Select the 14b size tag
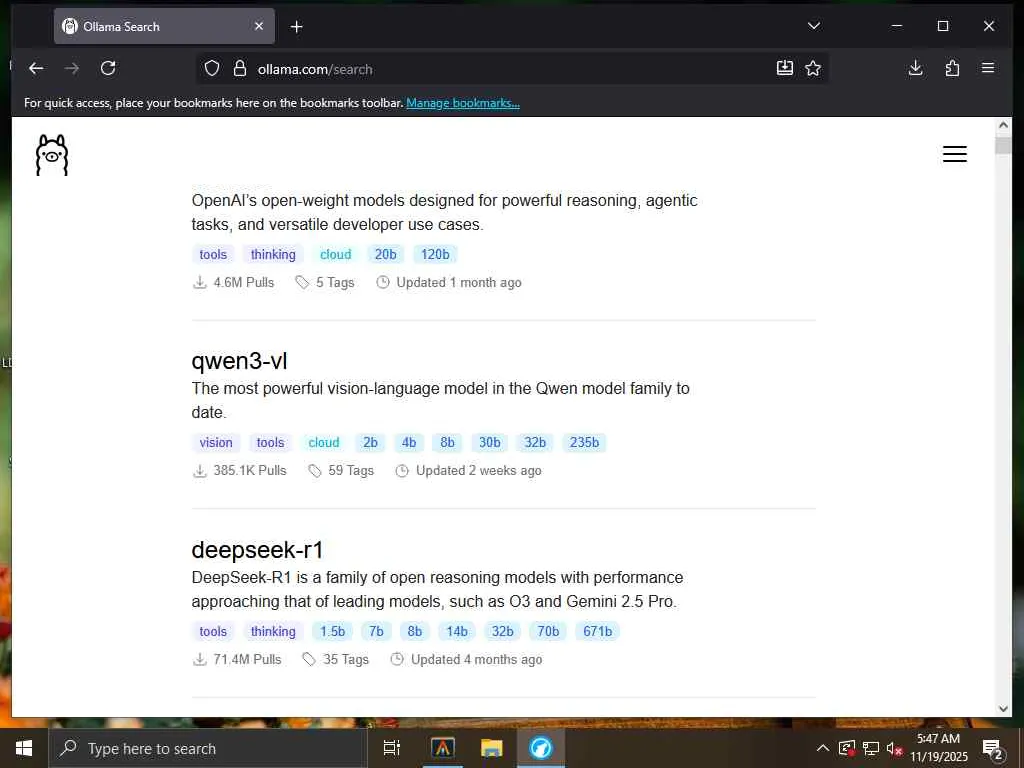 456,632
